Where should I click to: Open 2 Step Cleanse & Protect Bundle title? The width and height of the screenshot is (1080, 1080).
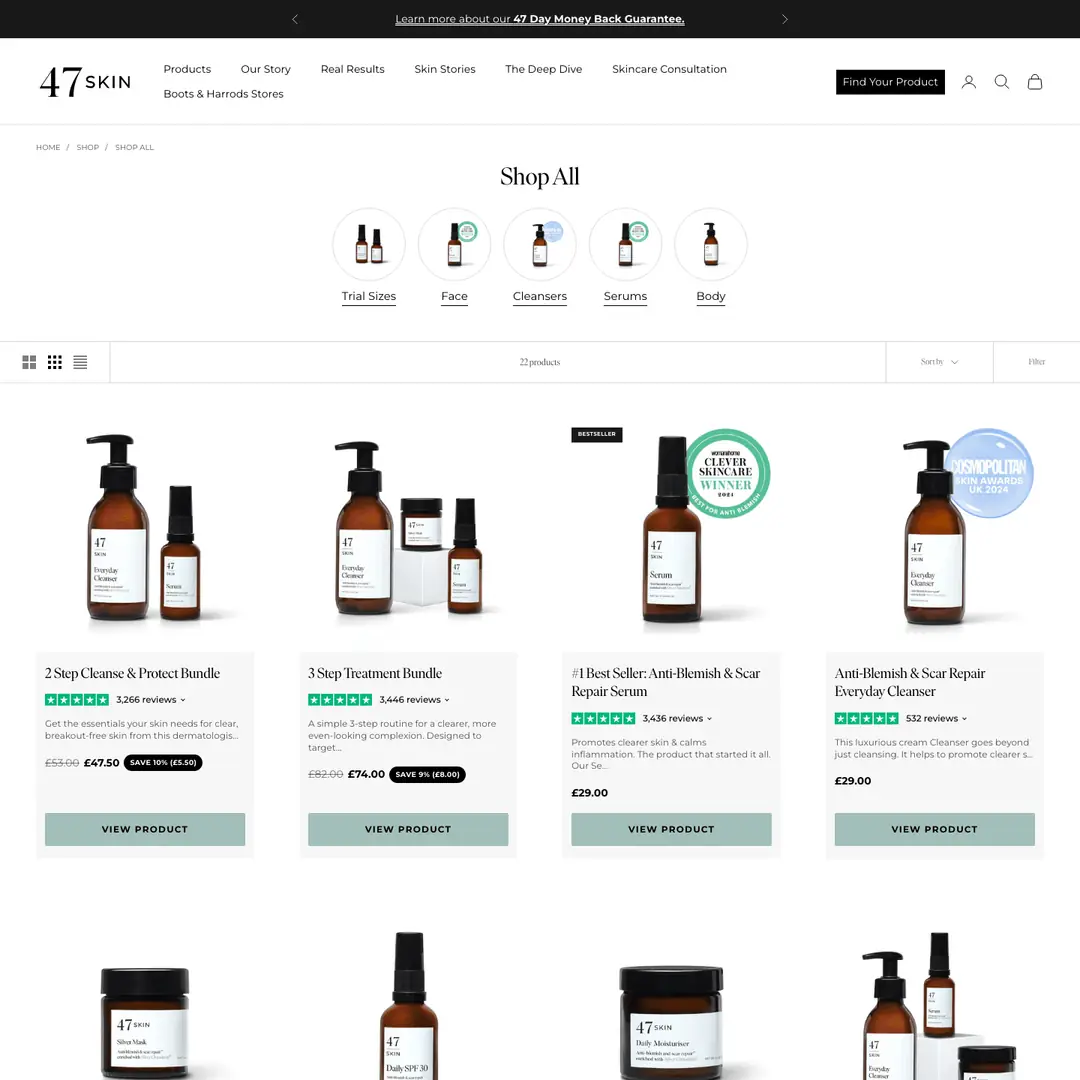pyautogui.click(x=132, y=674)
